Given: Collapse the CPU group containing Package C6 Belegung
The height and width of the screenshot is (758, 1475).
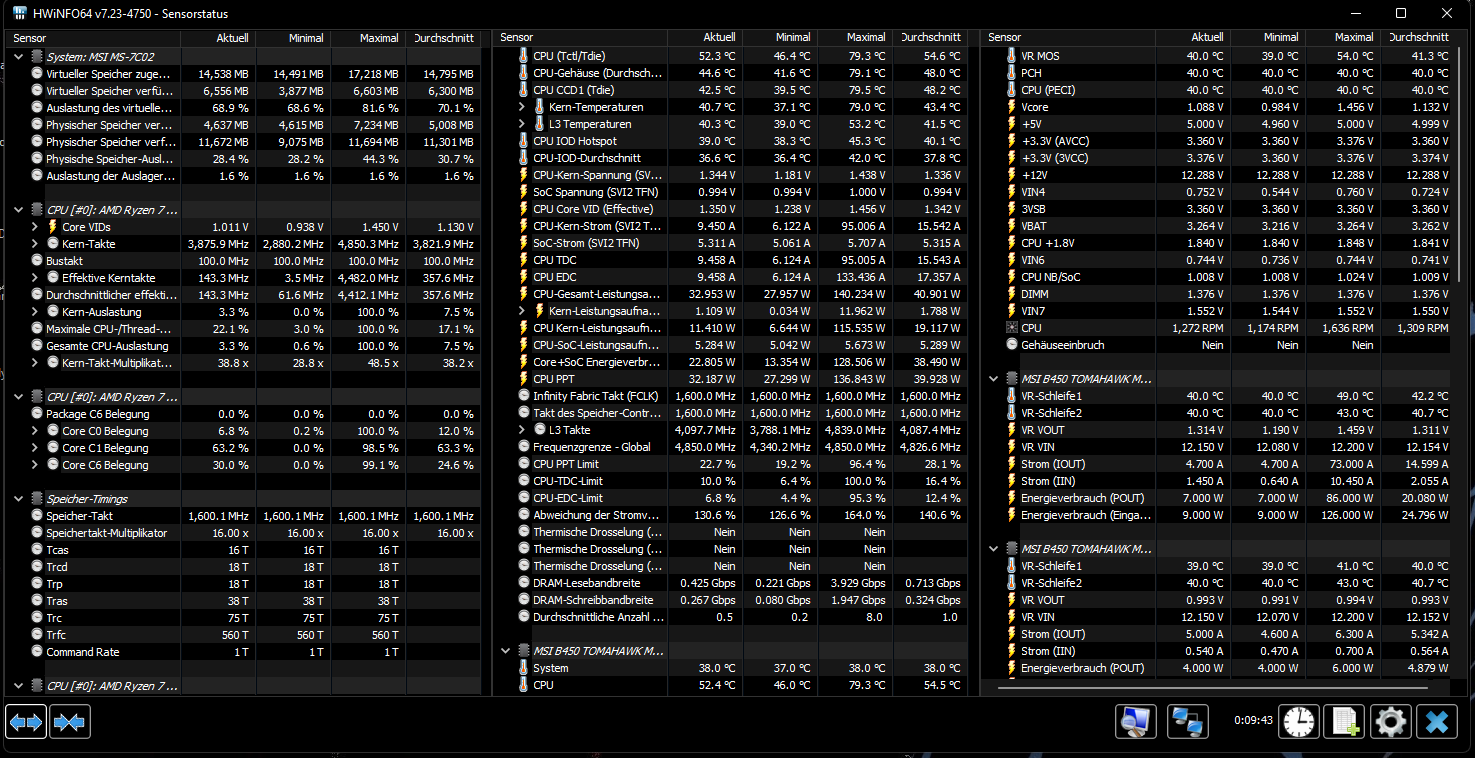Looking at the screenshot, I should pos(19,397).
